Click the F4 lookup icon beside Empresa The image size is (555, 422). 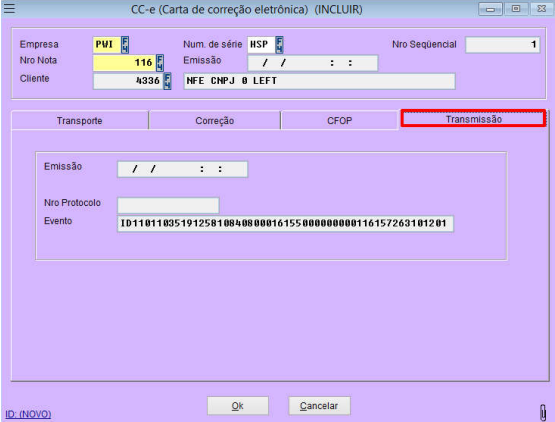(125, 45)
